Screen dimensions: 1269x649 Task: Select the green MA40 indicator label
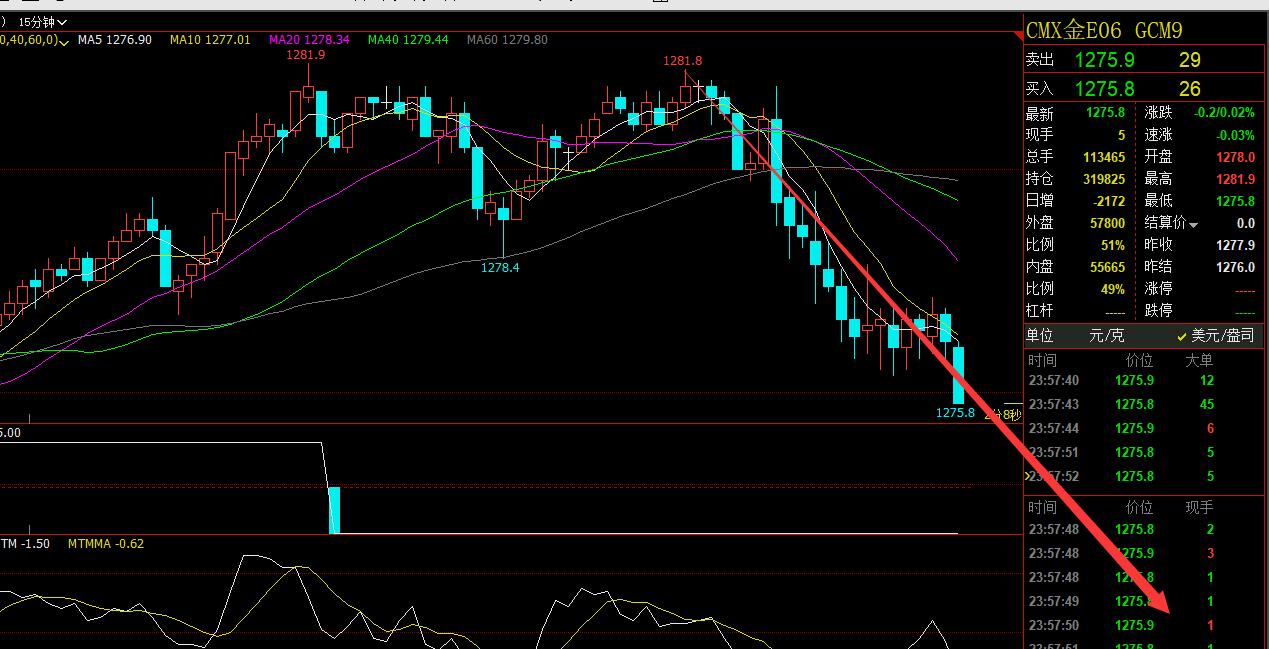click(408, 40)
